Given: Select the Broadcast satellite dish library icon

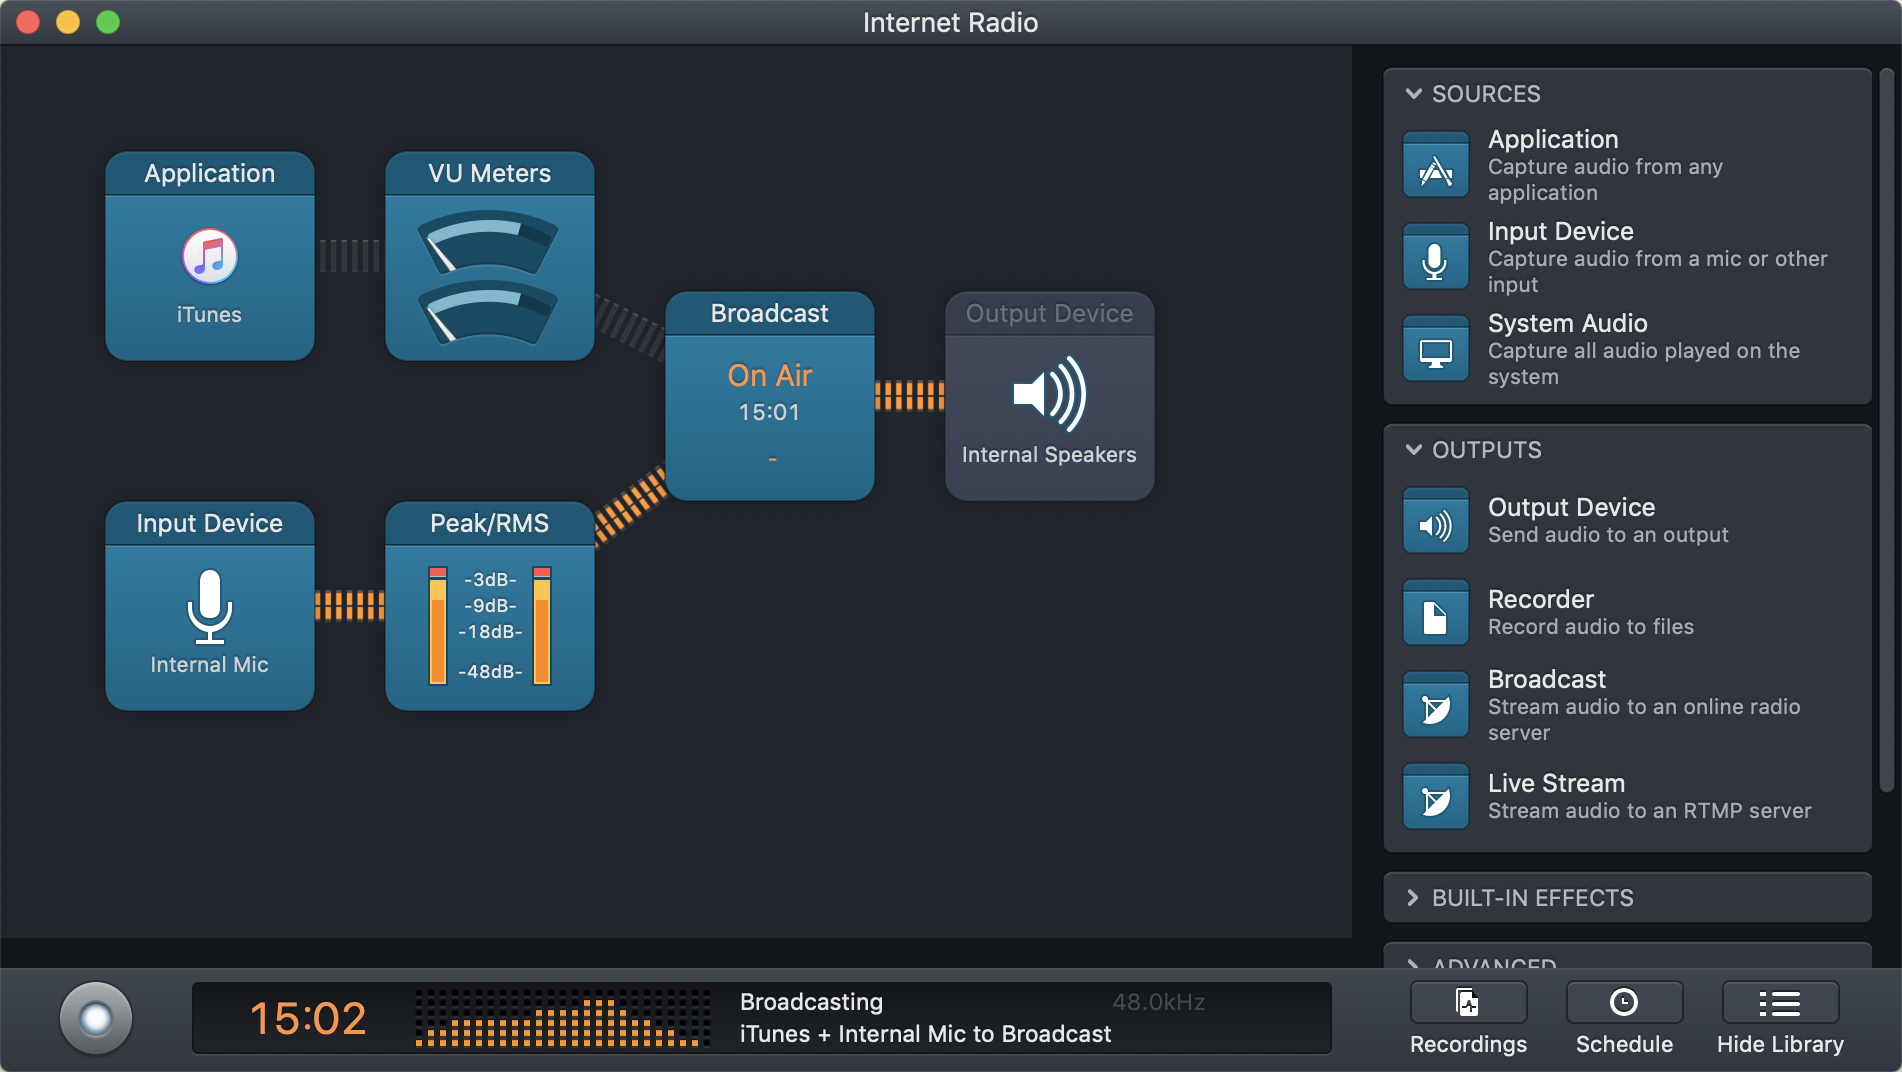Looking at the screenshot, I should click(x=1435, y=706).
